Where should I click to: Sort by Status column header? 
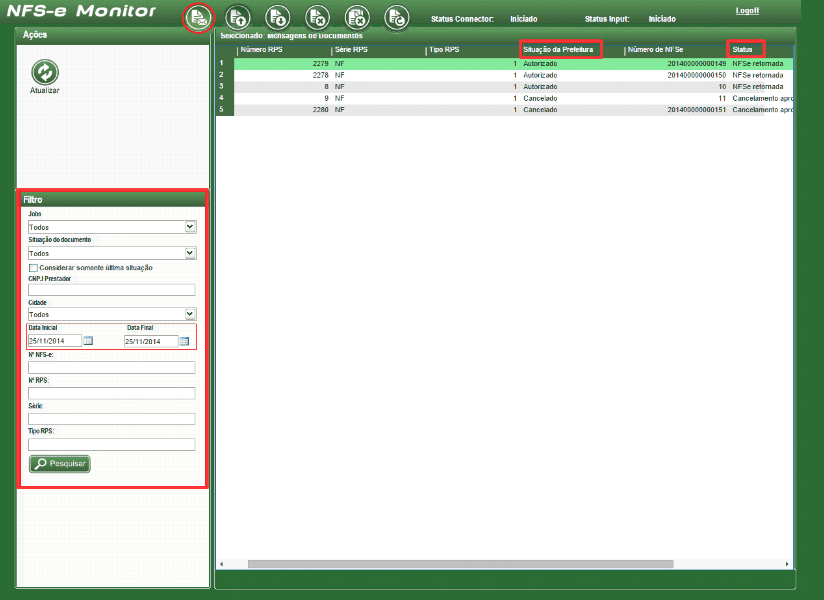point(743,50)
